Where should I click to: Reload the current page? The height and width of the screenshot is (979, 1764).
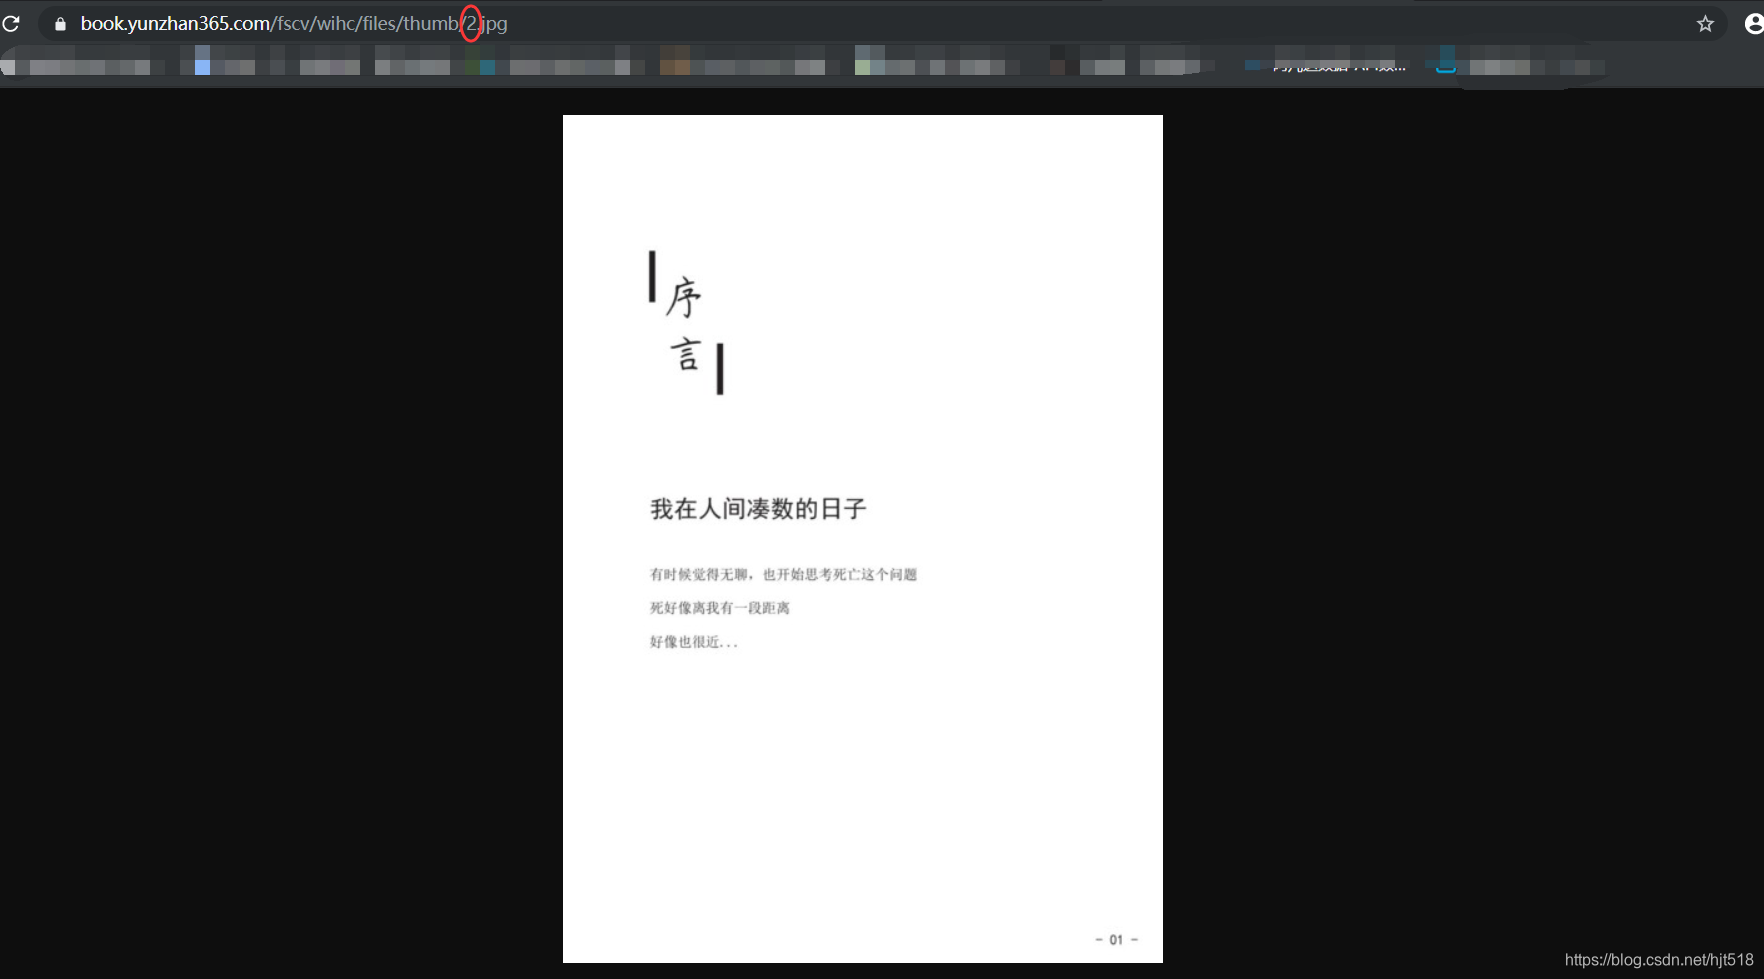click(13, 23)
